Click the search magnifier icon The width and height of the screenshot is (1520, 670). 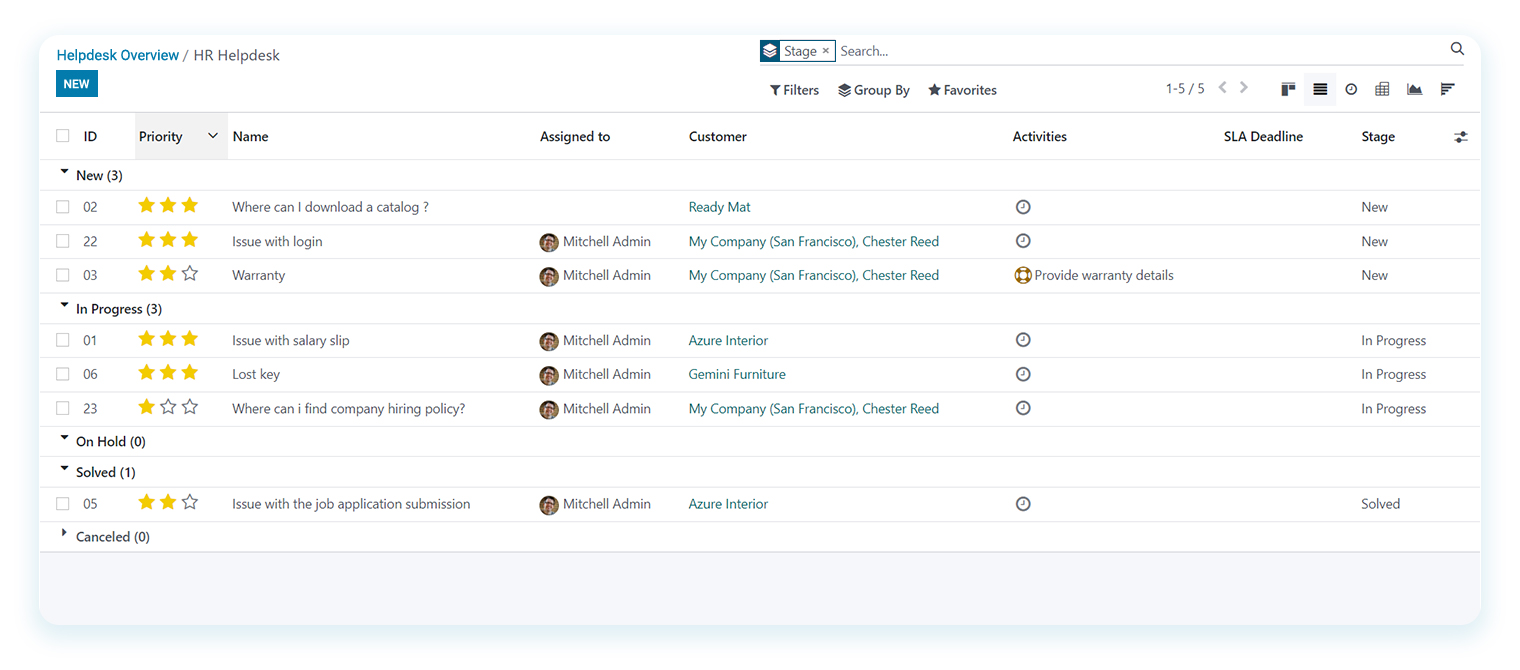(1457, 48)
